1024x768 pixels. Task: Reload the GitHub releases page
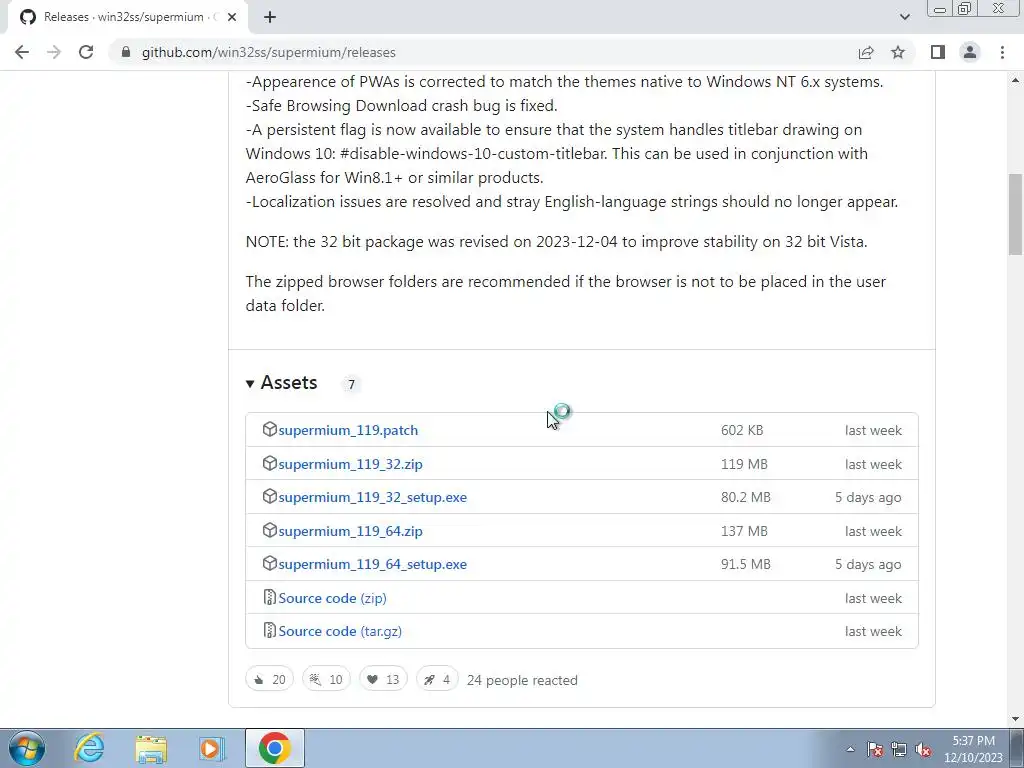86,52
